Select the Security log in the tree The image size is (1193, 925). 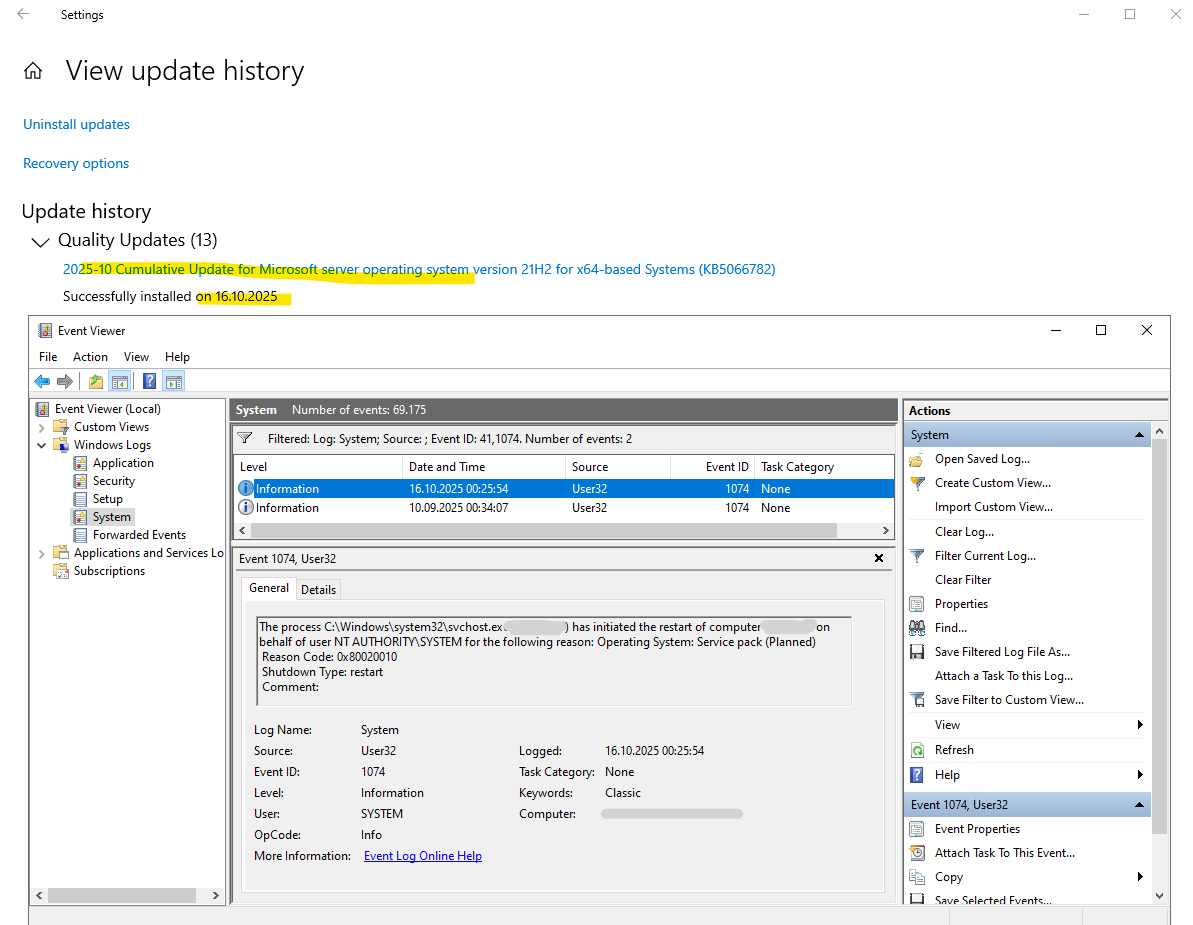[x=113, y=481]
